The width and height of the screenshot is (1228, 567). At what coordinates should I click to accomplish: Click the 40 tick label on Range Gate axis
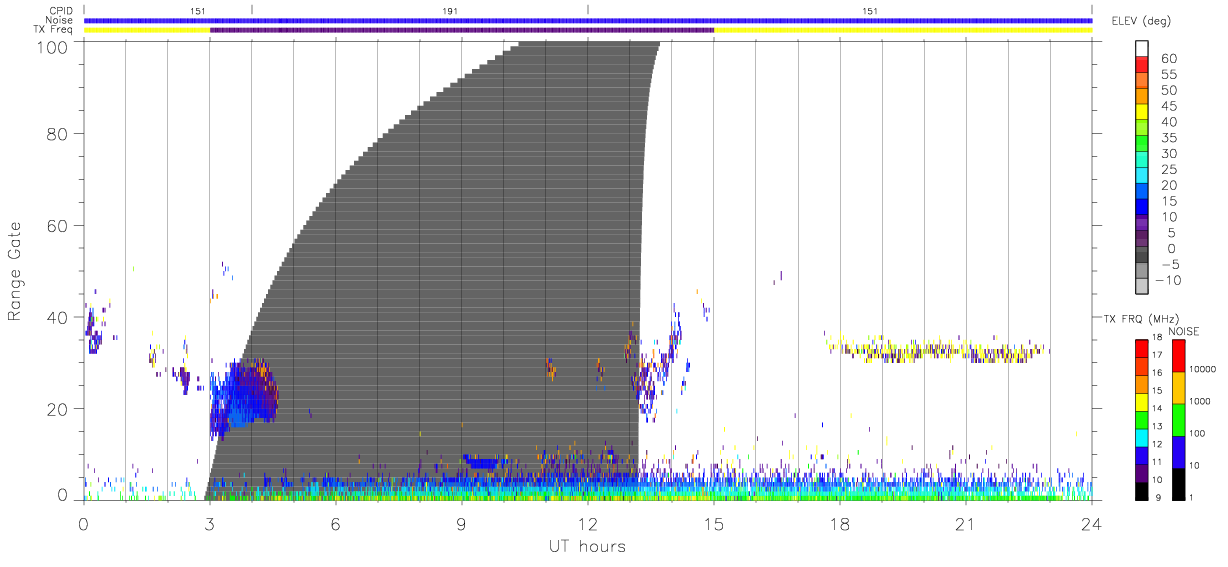(x=59, y=317)
